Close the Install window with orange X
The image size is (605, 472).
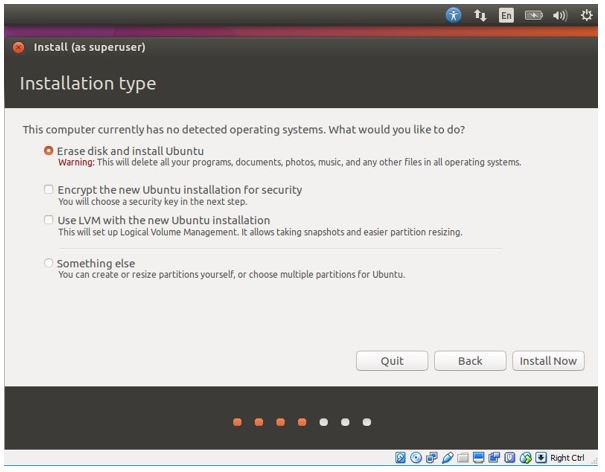18,47
